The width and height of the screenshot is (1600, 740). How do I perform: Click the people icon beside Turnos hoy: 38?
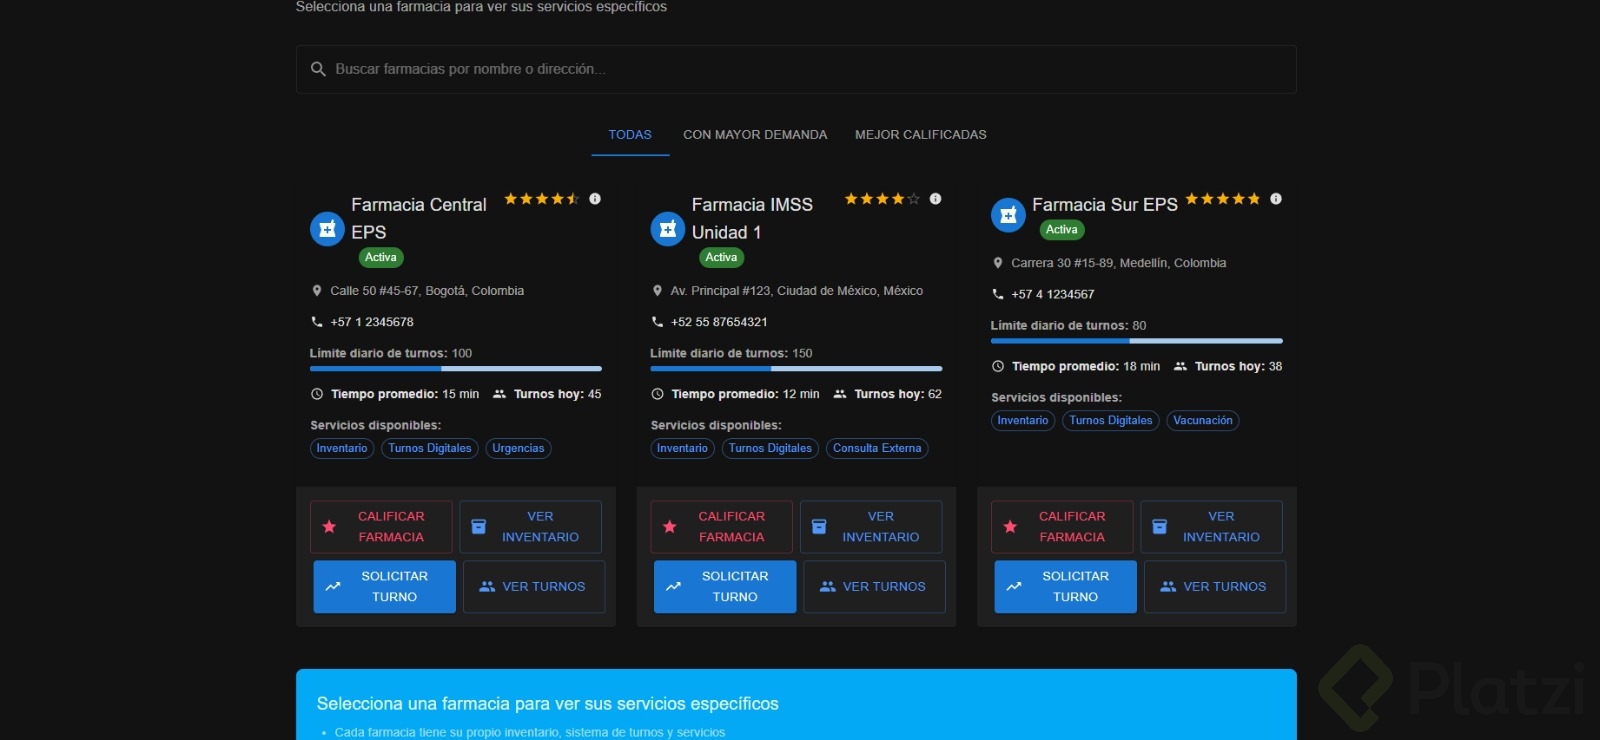click(x=1180, y=366)
